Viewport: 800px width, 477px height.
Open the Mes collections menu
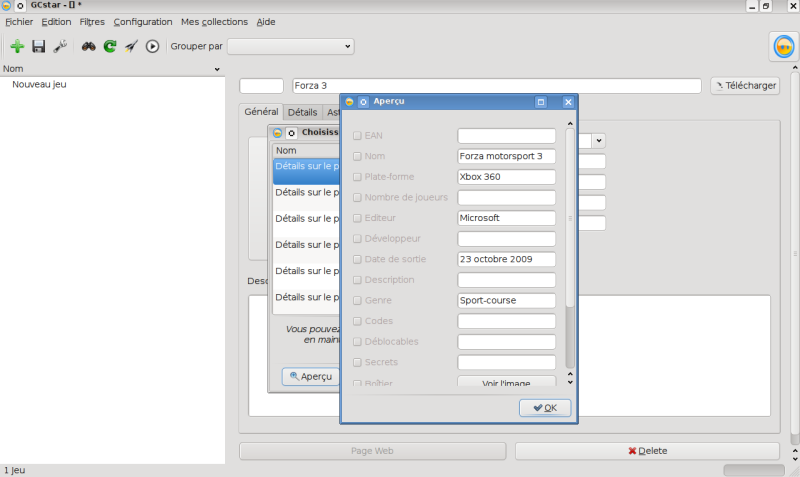tap(214, 22)
